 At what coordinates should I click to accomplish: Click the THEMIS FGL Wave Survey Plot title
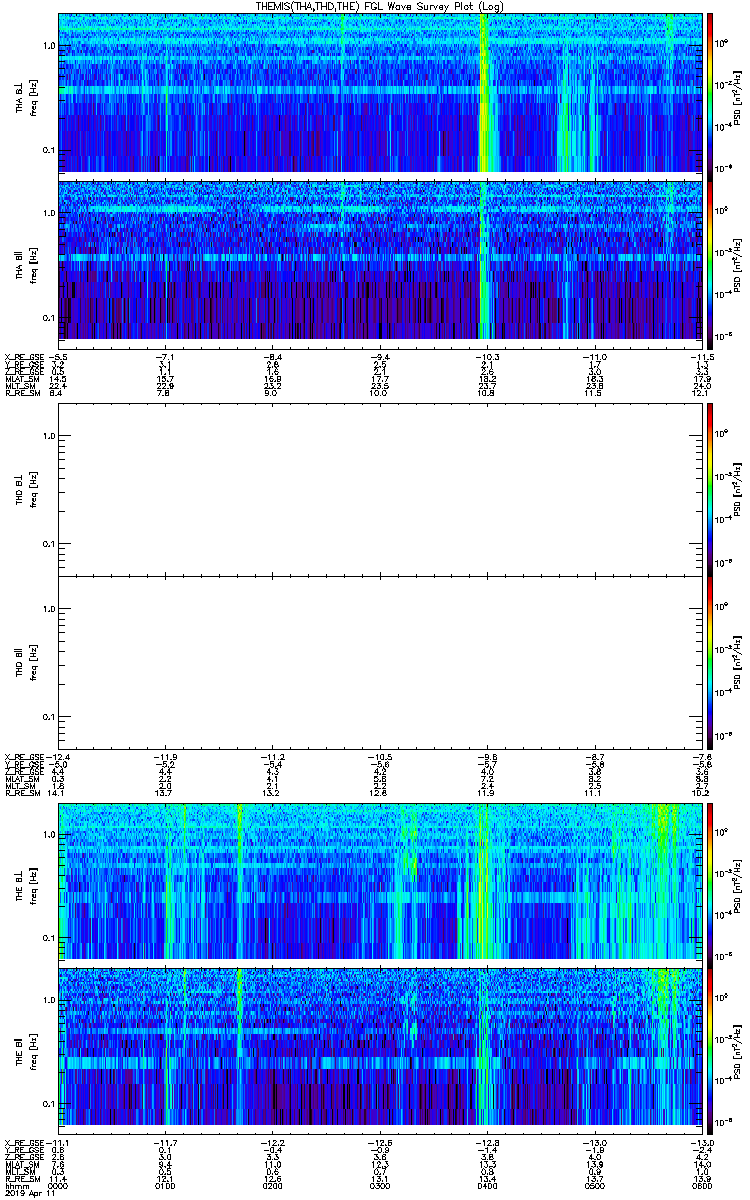coord(380,6)
